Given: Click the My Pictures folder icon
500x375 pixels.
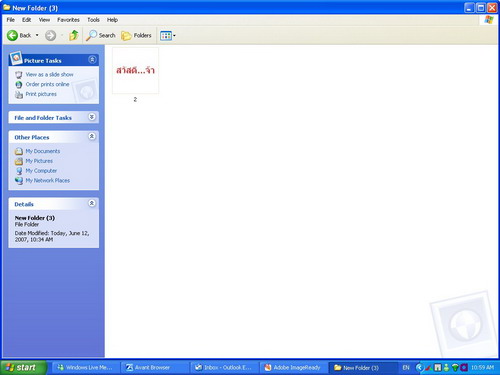Looking at the screenshot, I should (19, 161).
